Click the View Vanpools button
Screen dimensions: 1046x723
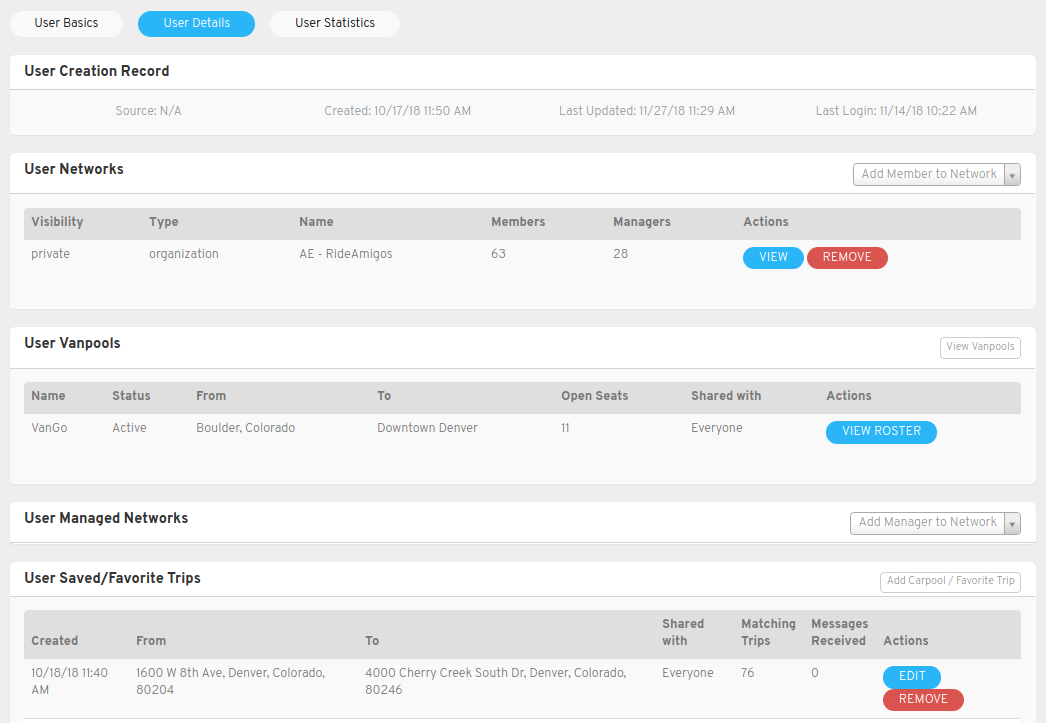(x=980, y=347)
